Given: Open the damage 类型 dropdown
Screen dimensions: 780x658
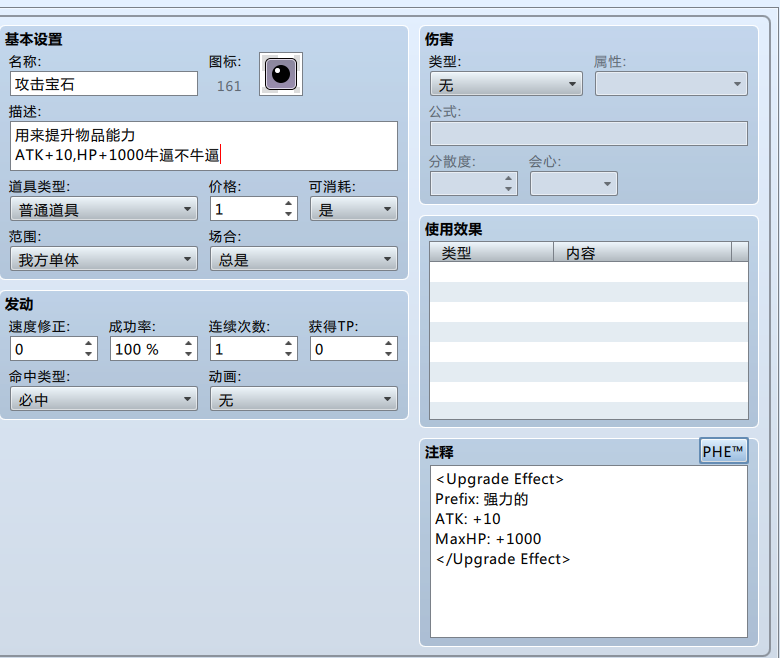Looking at the screenshot, I should (x=506, y=84).
